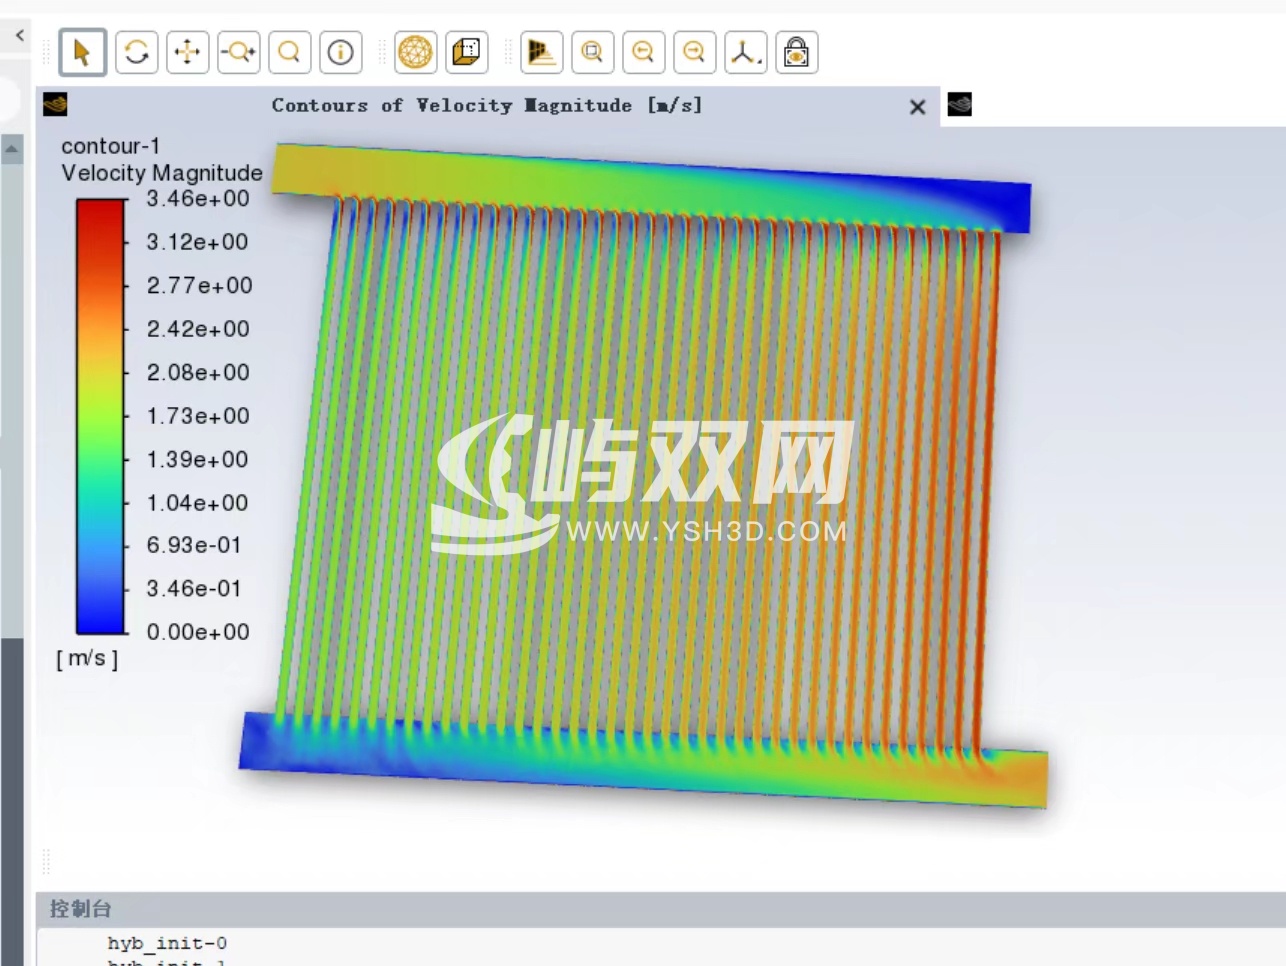This screenshot has height=966, width=1286.
Task: Click the 6.93e-01 legend value
Action: pos(194,545)
